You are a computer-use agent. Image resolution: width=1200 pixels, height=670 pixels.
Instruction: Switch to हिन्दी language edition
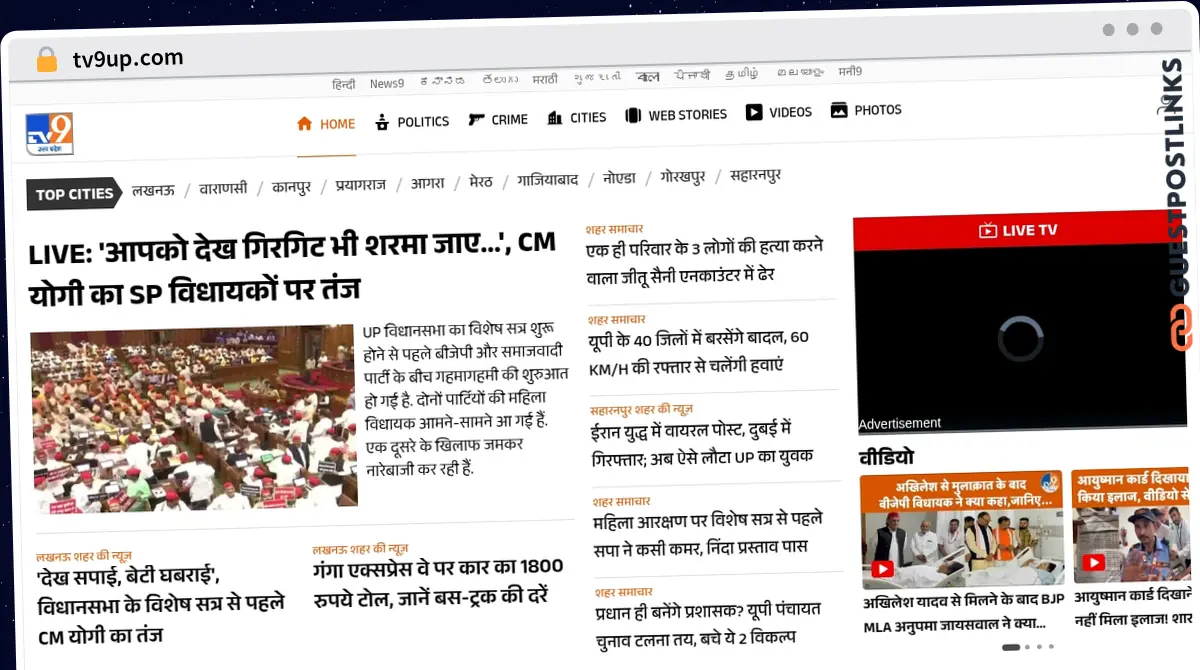pyautogui.click(x=343, y=85)
